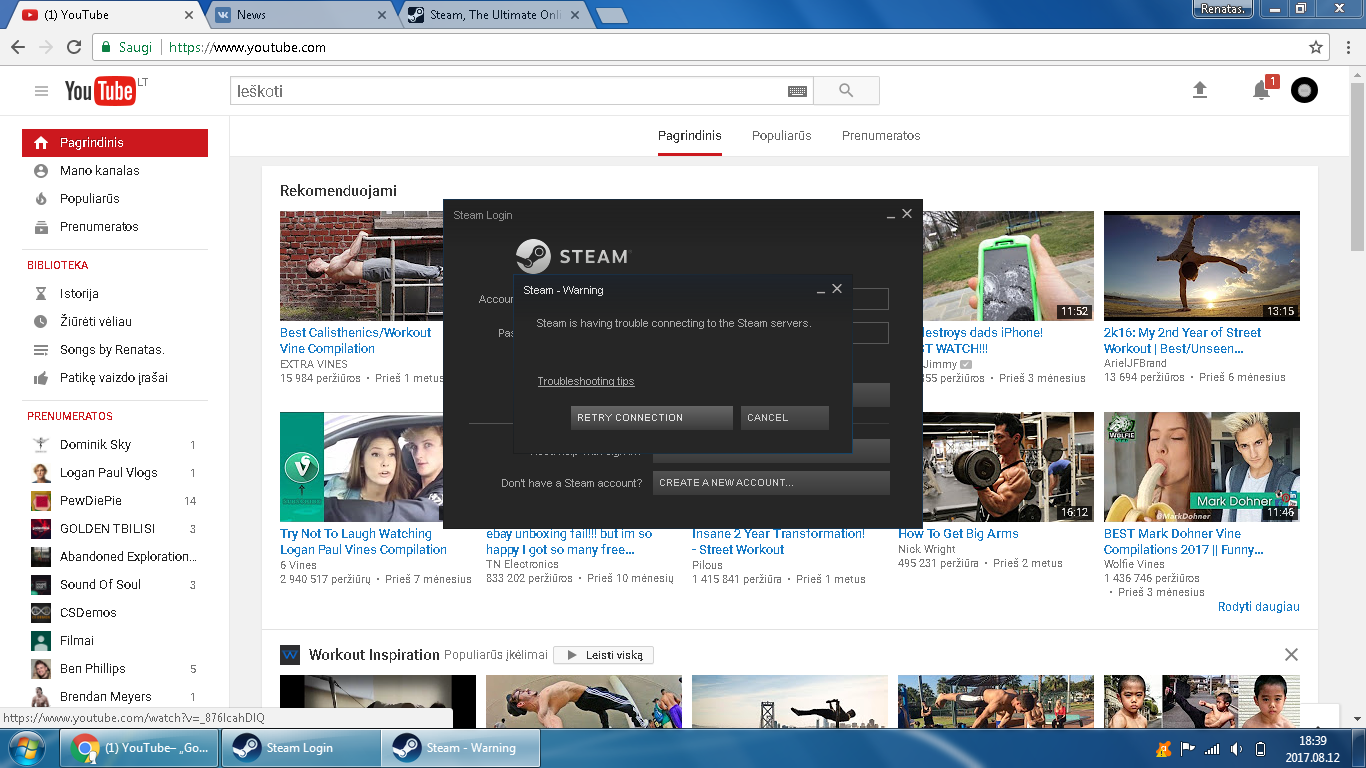Click Cancel in the Steam warning dialog
The height and width of the screenshot is (768, 1366).
tap(784, 418)
